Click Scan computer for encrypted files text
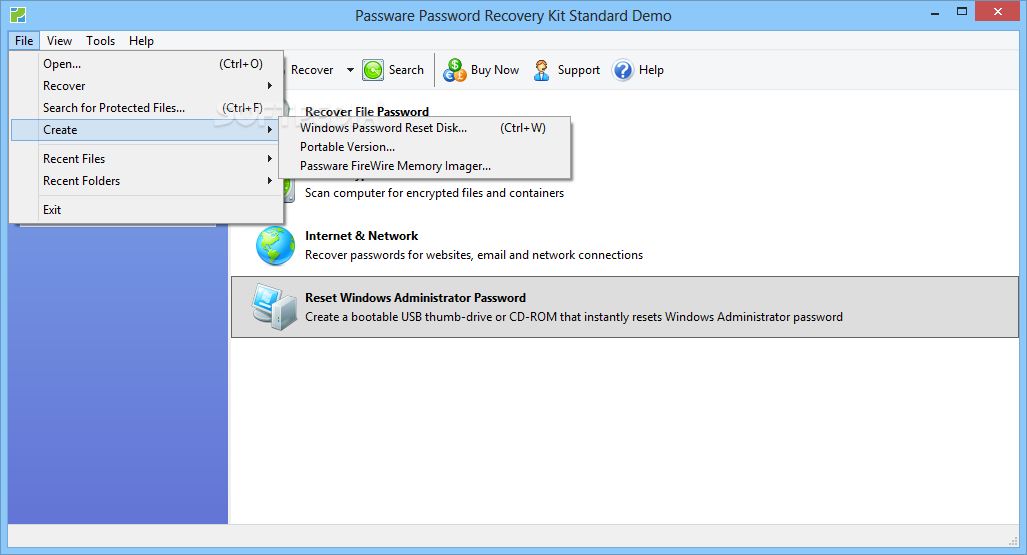This screenshot has width=1027, height=555. (434, 193)
